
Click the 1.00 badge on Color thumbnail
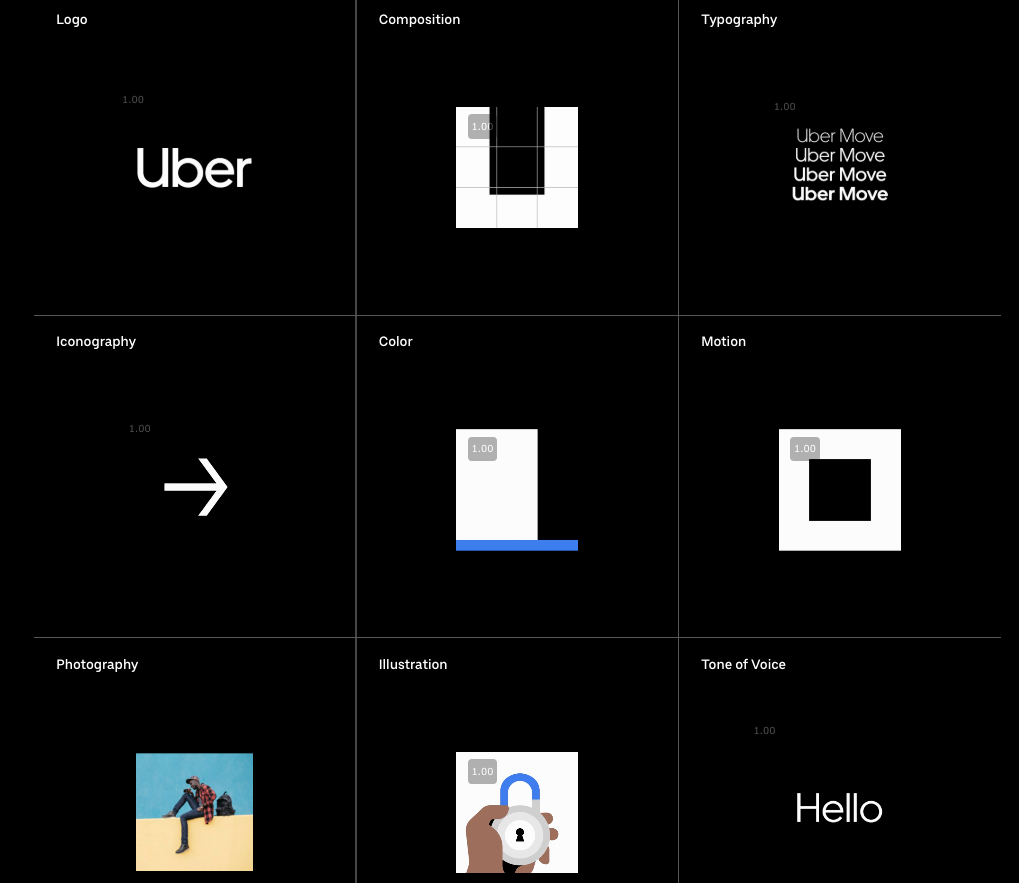(482, 448)
